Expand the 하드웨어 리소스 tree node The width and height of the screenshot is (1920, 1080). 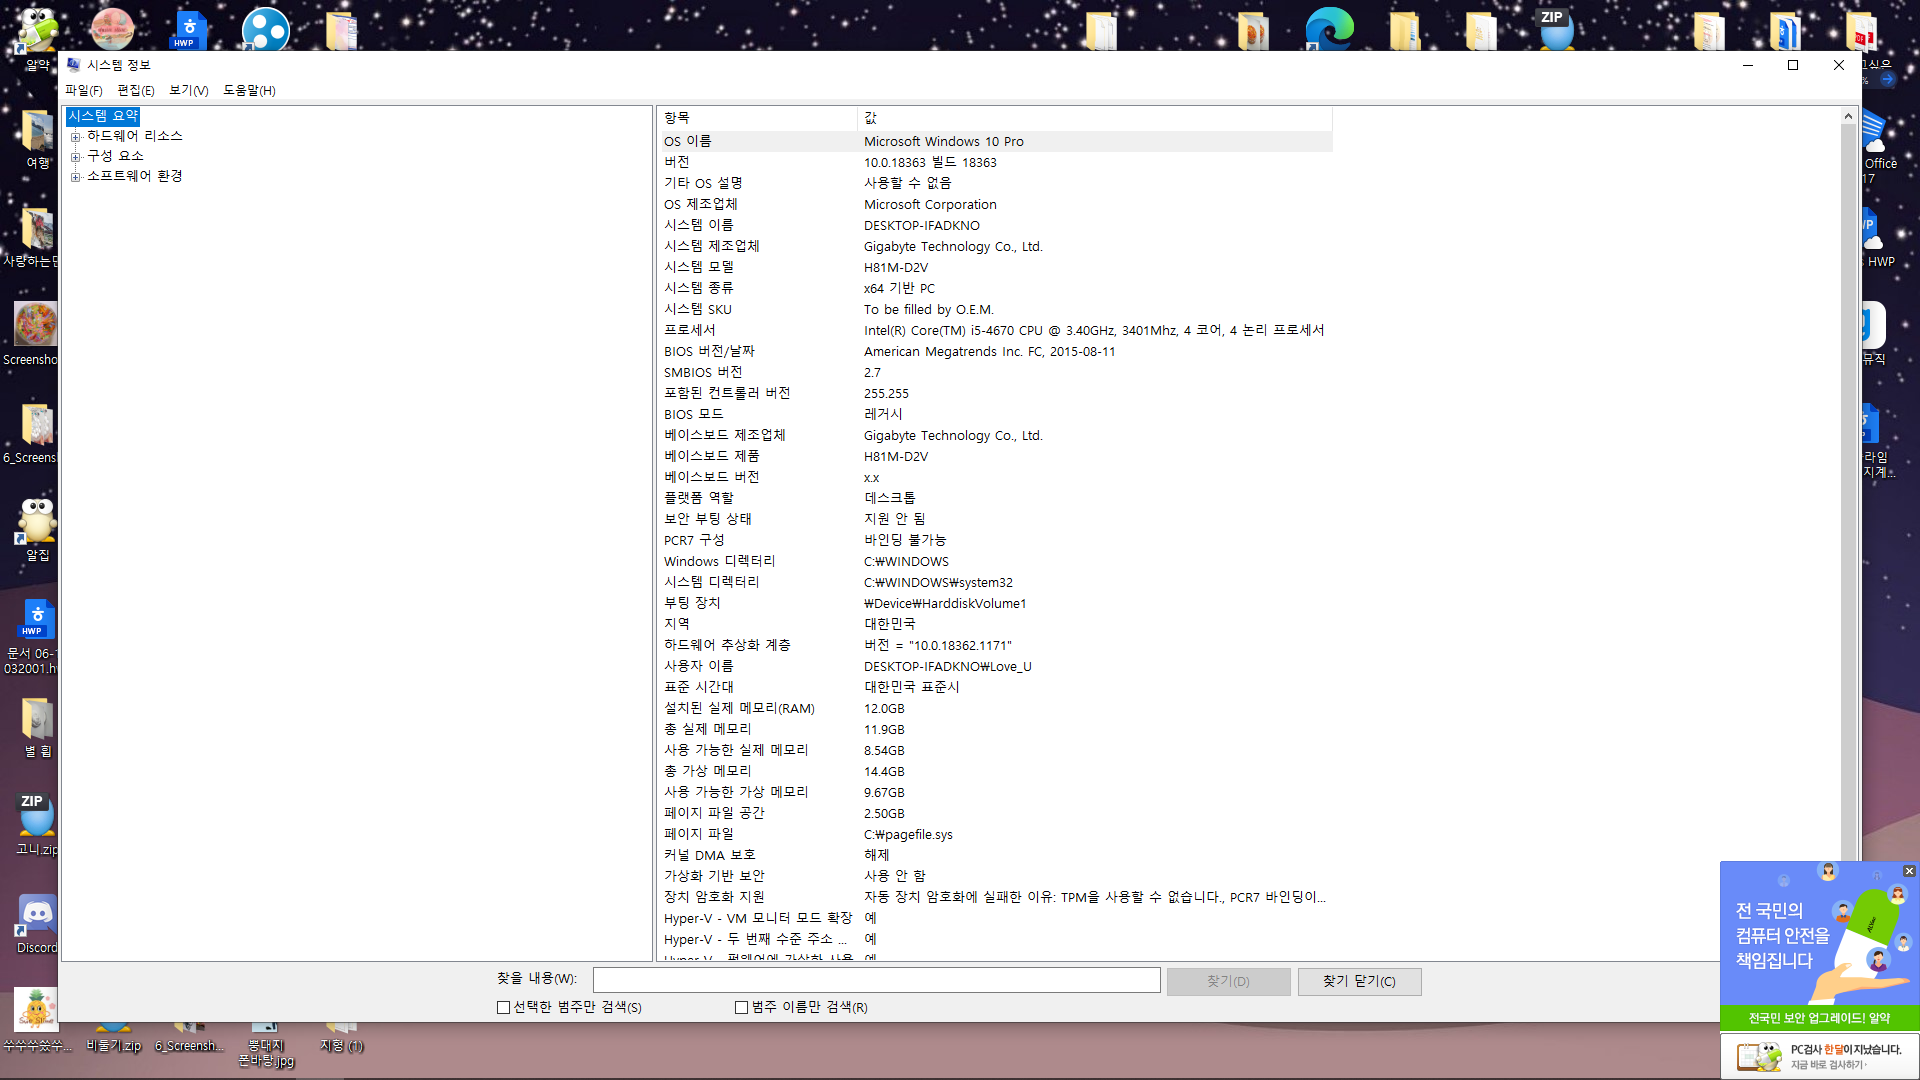[75, 137]
